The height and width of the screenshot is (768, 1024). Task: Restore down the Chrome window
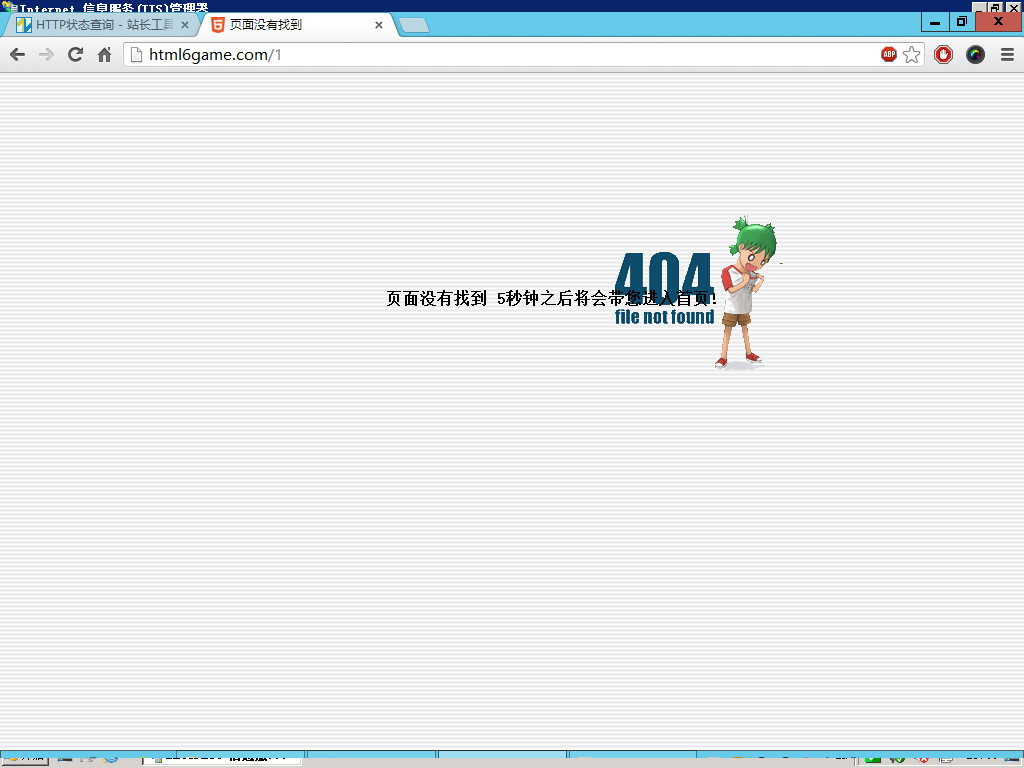pyautogui.click(x=962, y=22)
